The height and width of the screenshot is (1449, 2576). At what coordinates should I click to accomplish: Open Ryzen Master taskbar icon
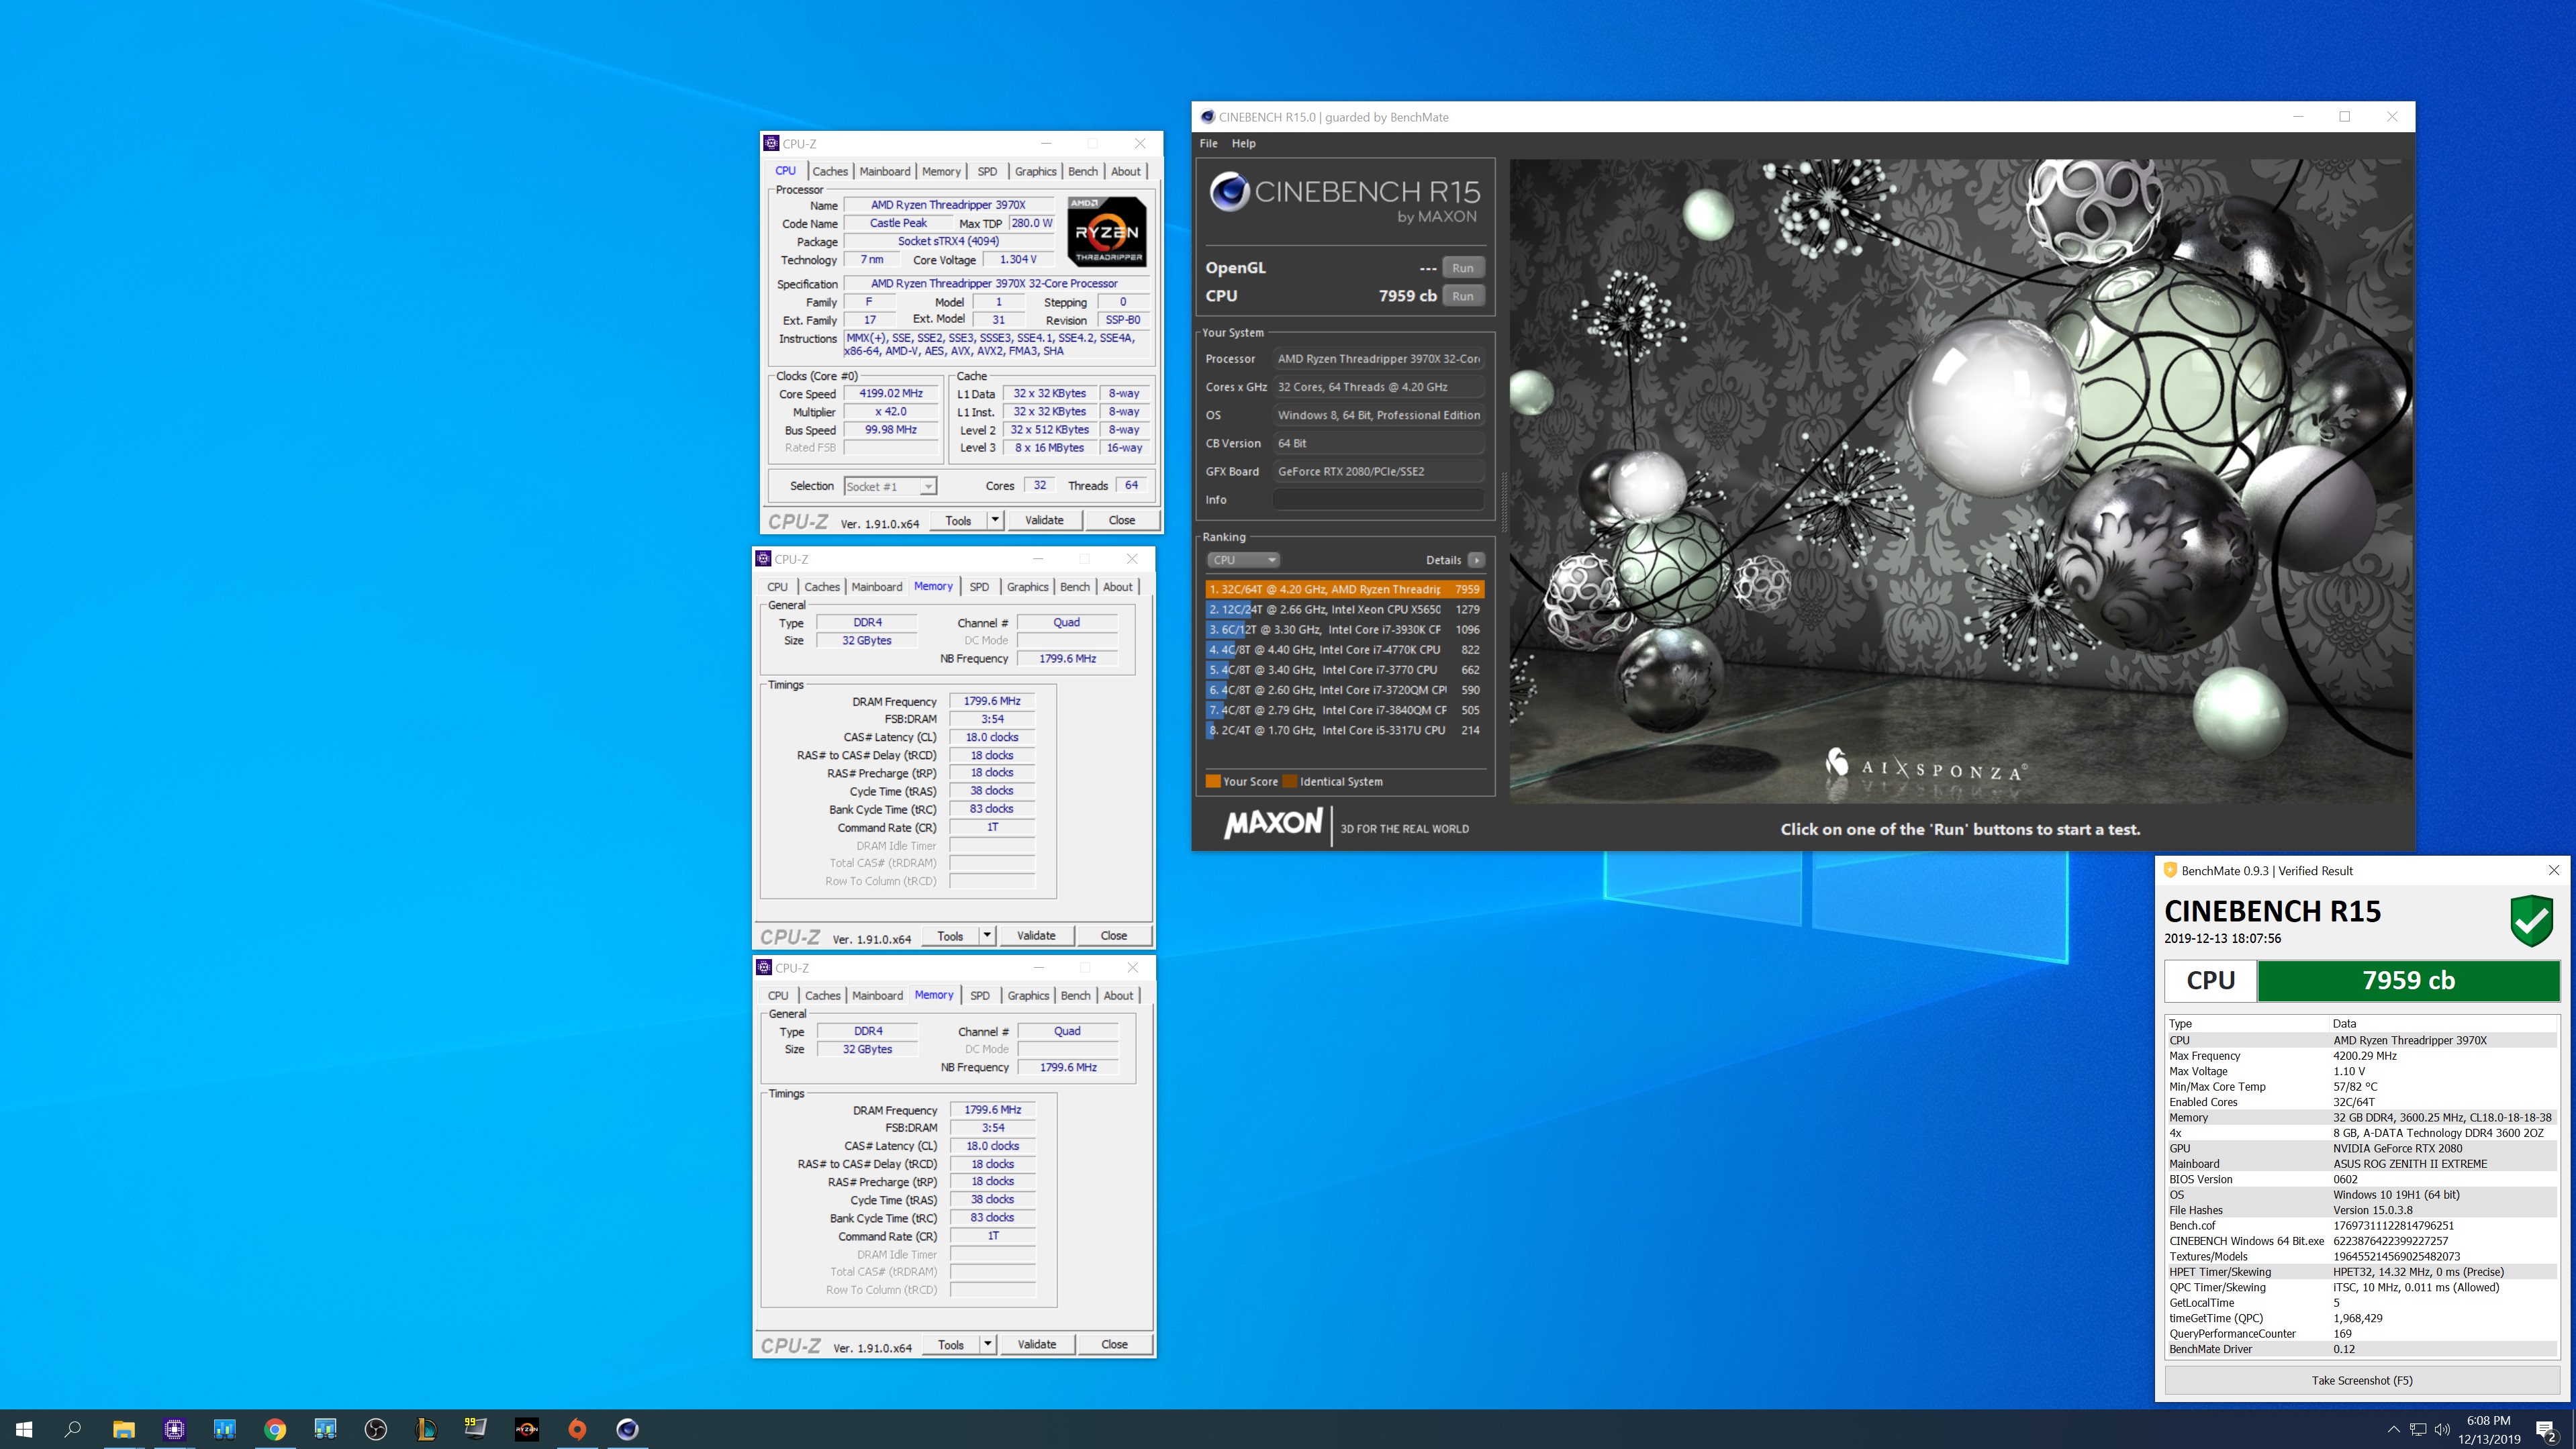(x=527, y=1429)
